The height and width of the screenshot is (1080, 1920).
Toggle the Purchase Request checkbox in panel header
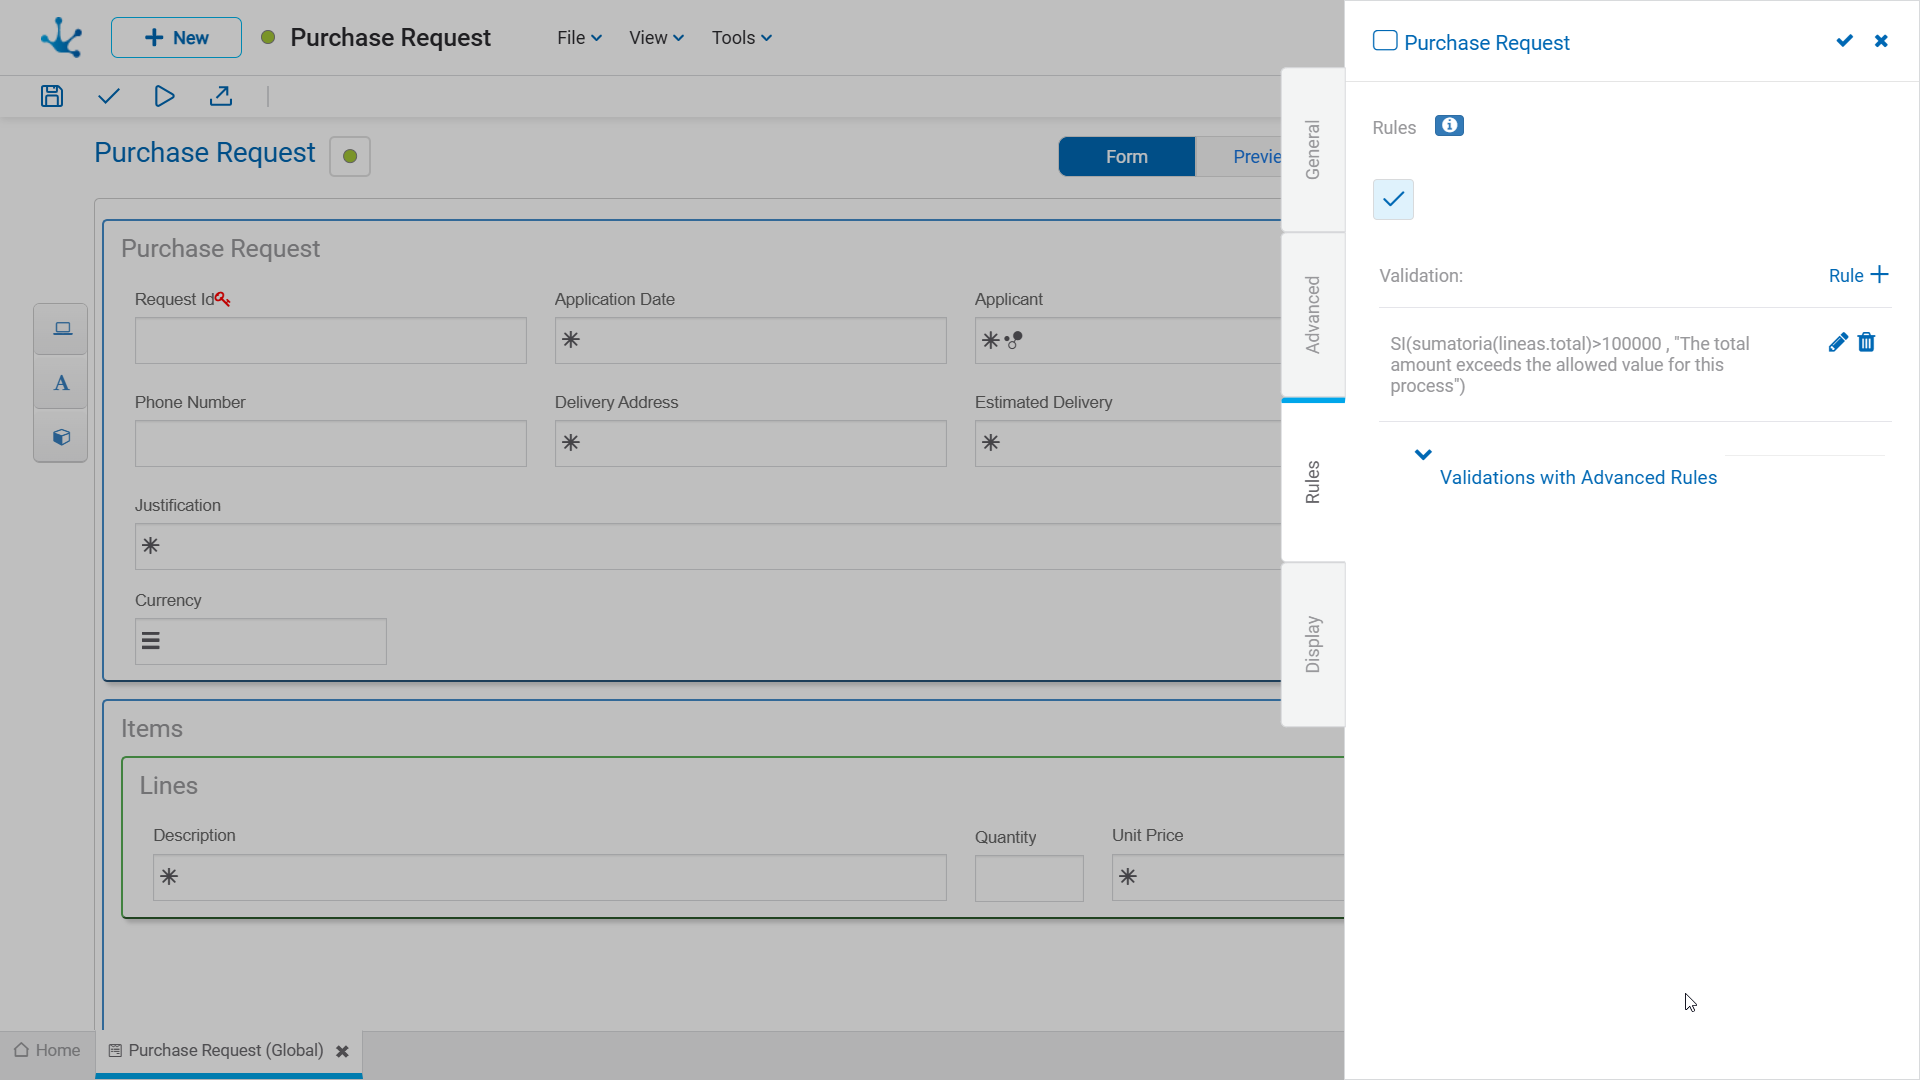pyautogui.click(x=1385, y=41)
